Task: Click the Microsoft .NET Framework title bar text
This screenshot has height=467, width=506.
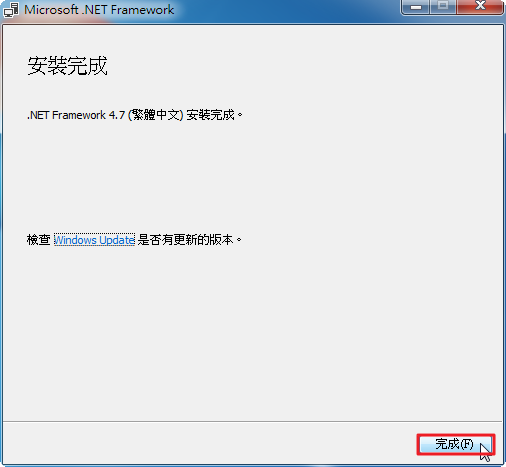Action: click(99, 10)
